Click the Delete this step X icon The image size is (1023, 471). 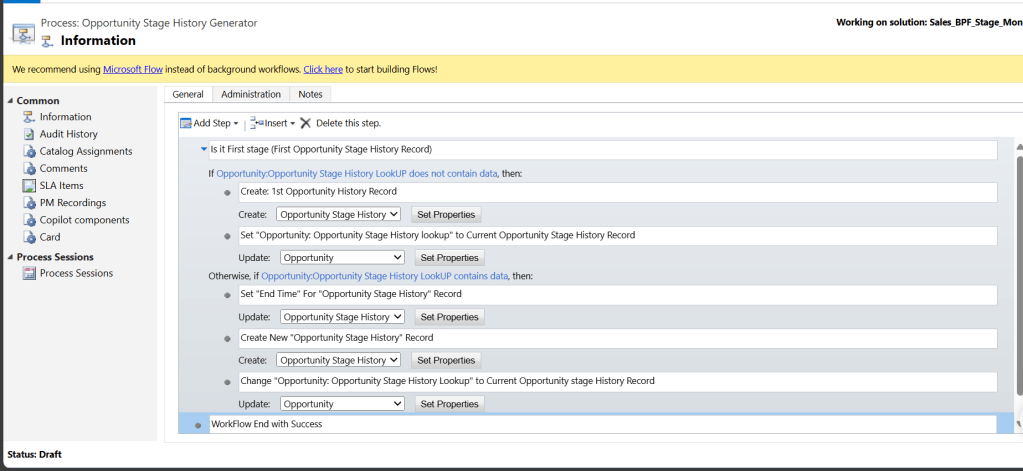(x=305, y=123)
